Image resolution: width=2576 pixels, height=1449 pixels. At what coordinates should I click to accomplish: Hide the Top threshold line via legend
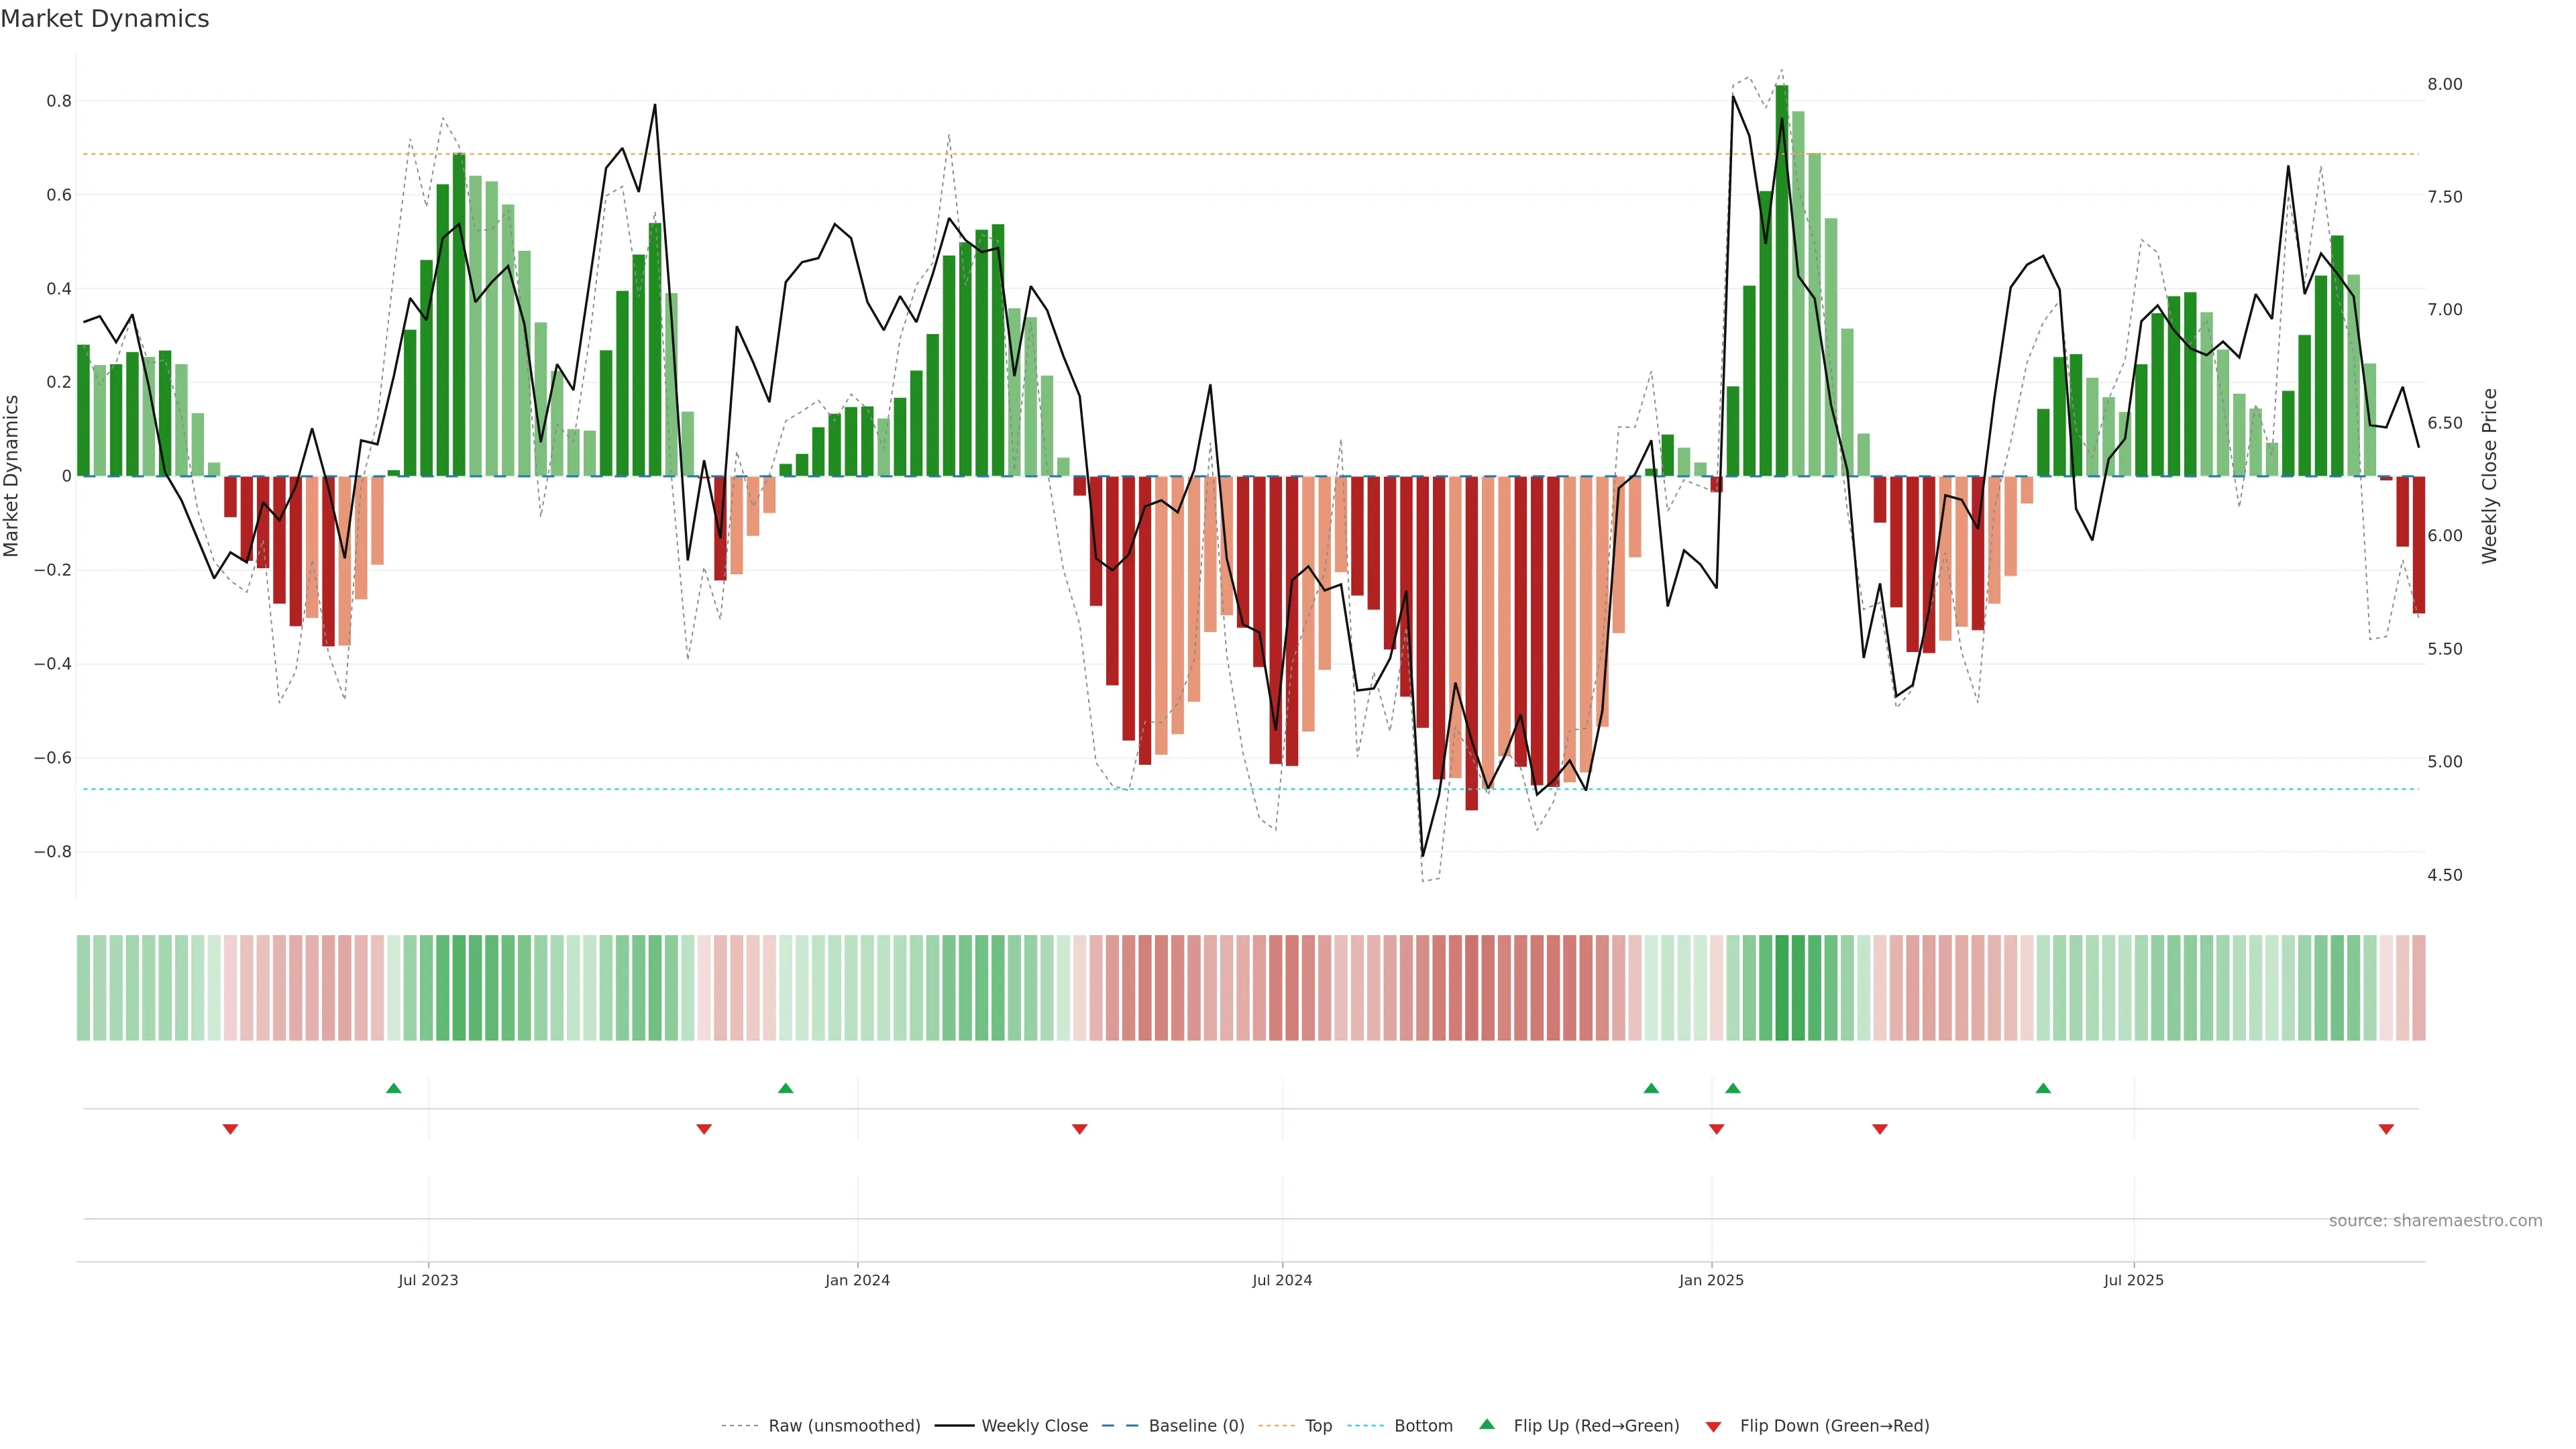click(1318, 1426)
